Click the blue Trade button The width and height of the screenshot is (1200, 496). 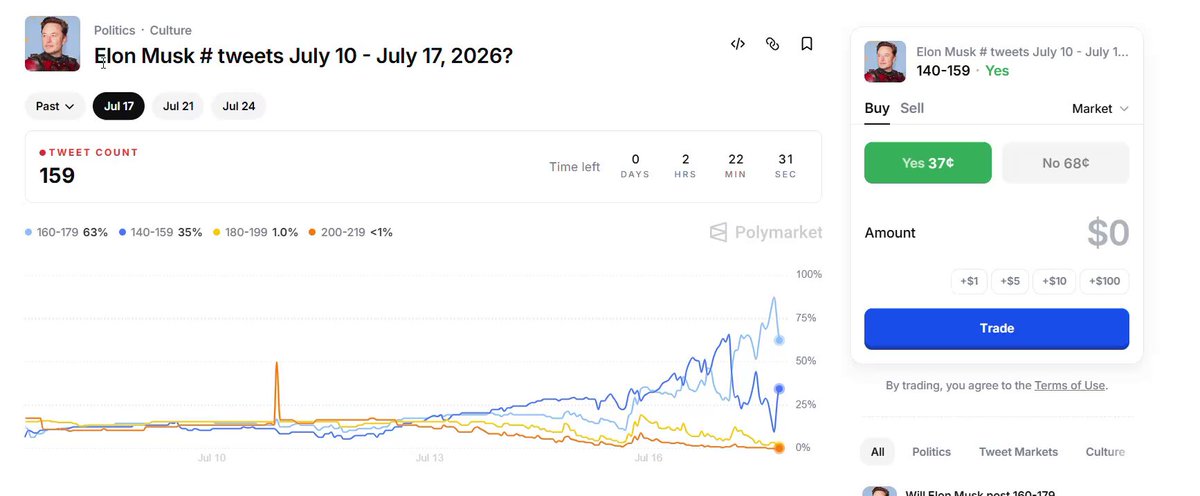point(997,328)
